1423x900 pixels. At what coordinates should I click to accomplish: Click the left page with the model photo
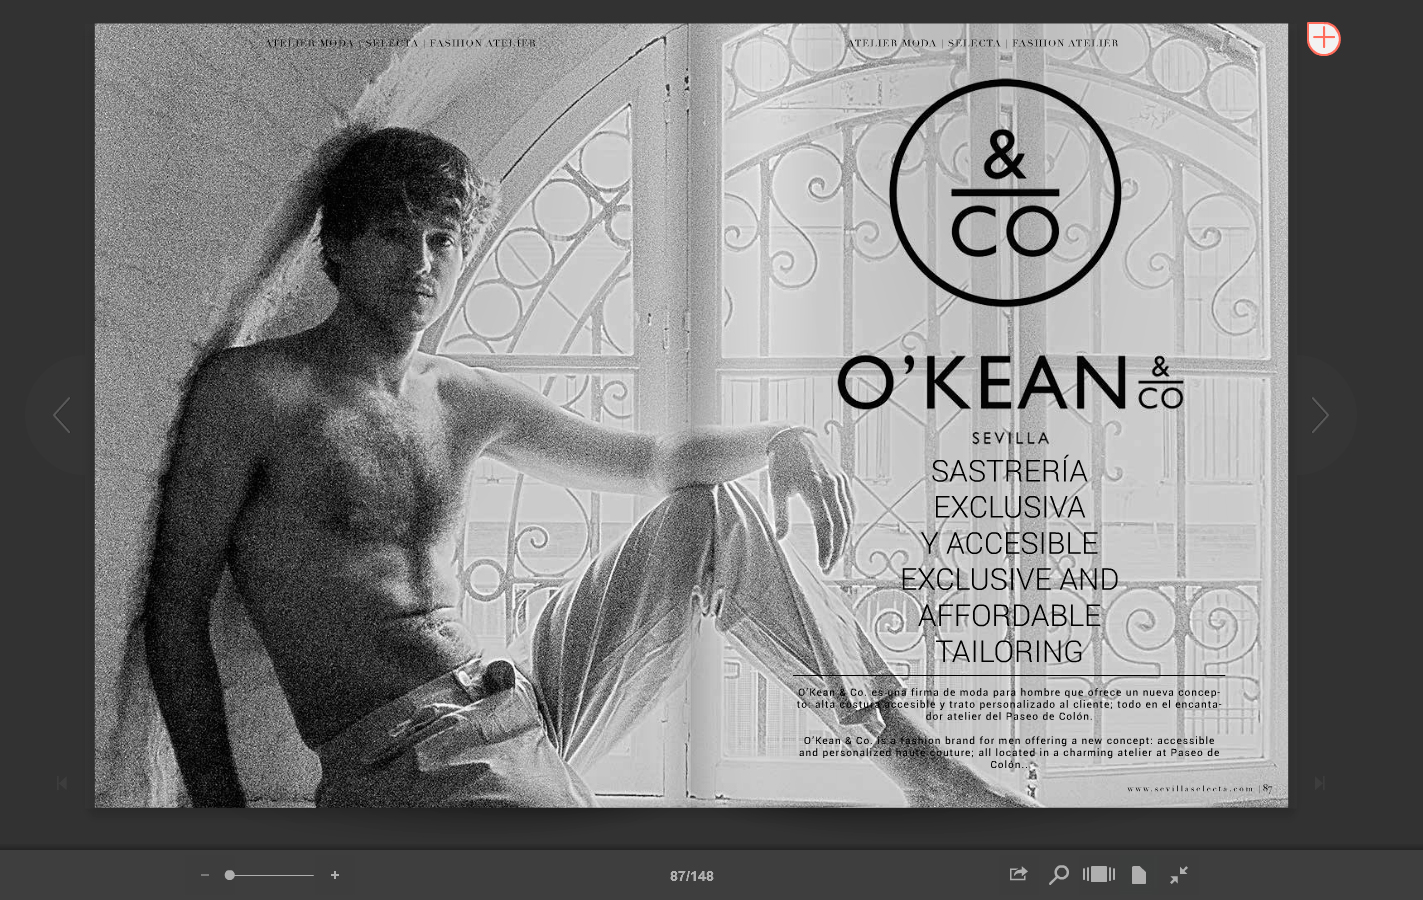click(392, 415)
